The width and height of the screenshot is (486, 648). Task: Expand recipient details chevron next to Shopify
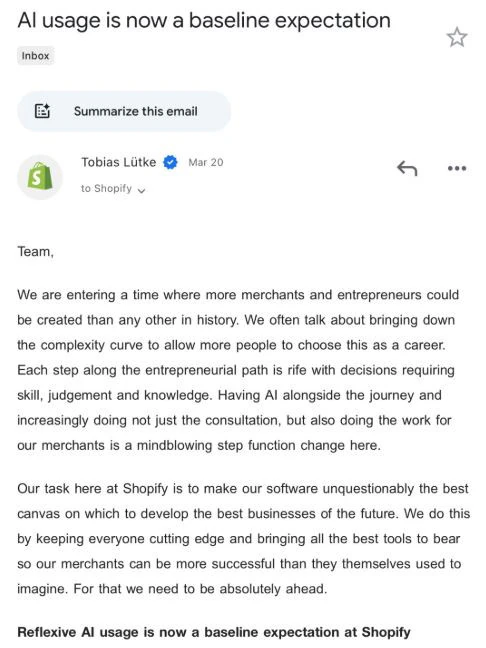click(141, 190)
